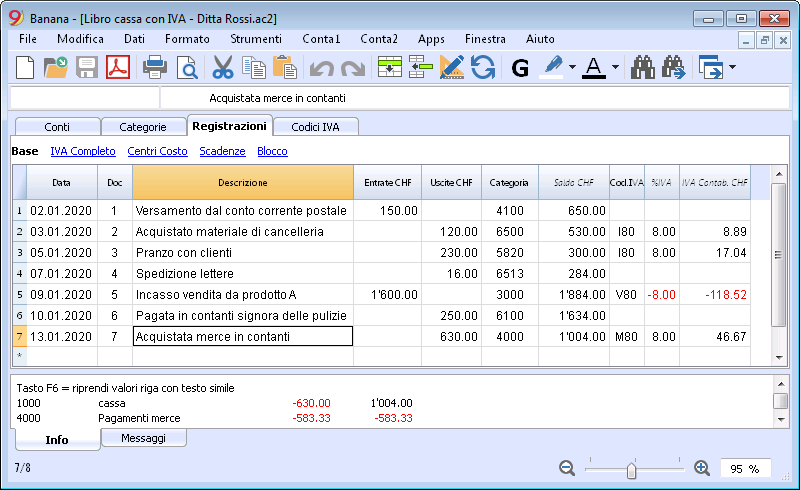800x490 pixels.
Task: Switch to the Messaggi tab
Action: pos(143,438)
